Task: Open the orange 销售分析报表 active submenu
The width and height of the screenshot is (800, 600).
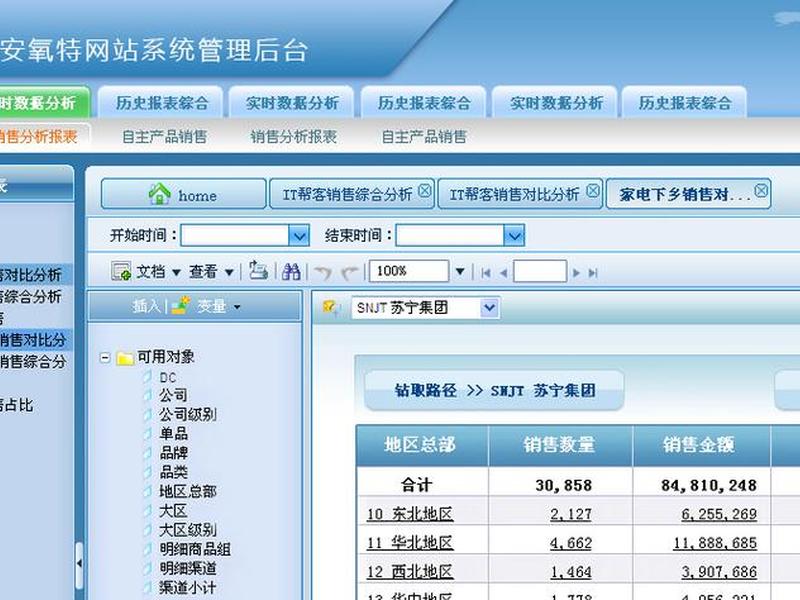Action: pos(39,136)
